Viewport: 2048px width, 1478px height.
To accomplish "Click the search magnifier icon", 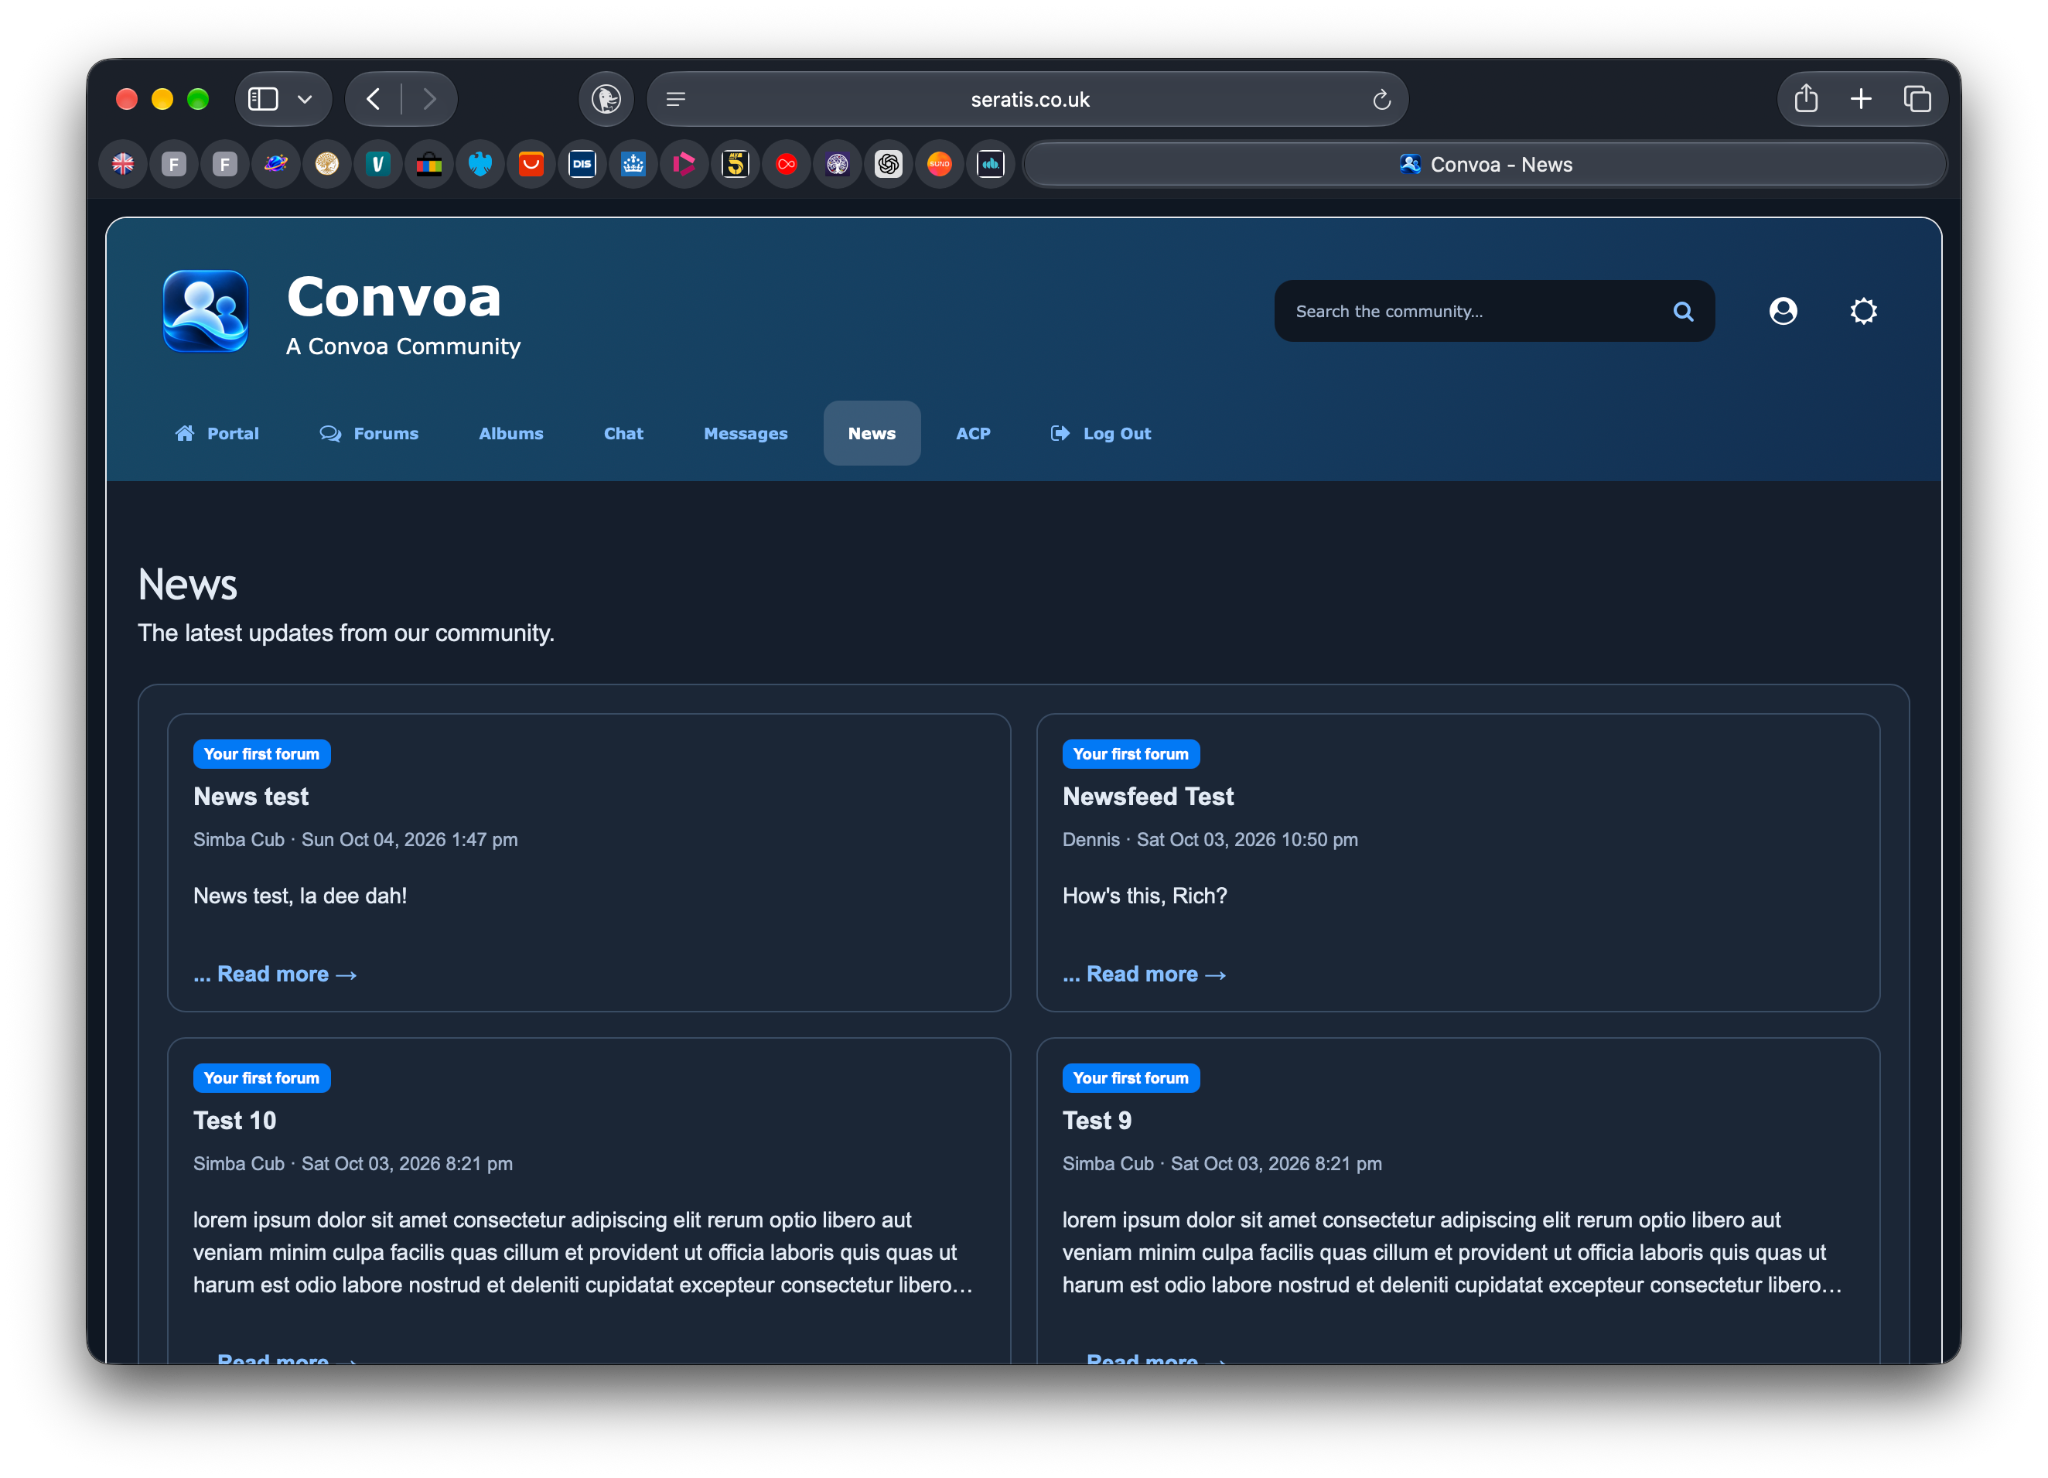I will point(1683,312).
